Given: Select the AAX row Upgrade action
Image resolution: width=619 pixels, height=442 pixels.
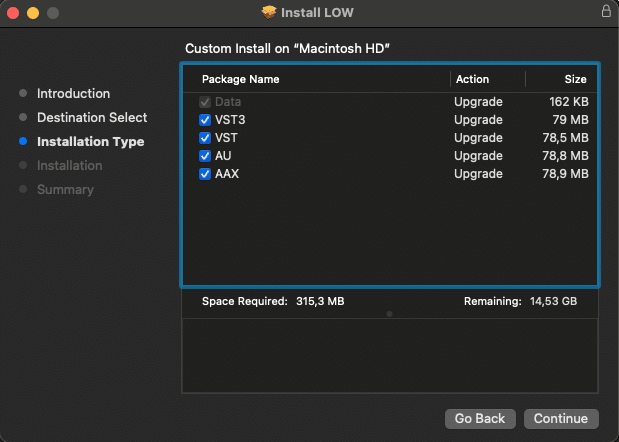Looking at the screenshot, I should tap(478, 174).
